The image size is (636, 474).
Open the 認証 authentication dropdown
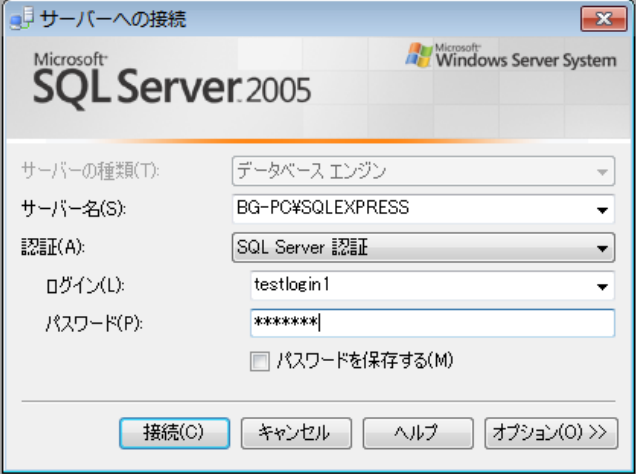point(423,247)
